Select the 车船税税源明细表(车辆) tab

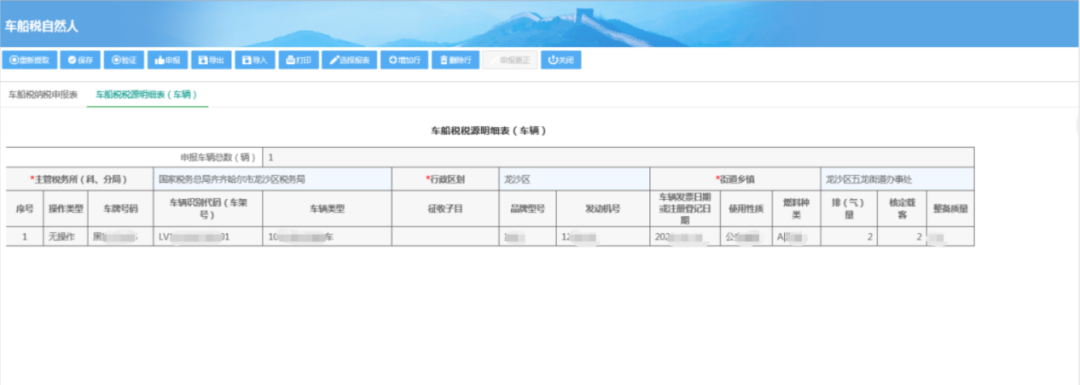[147, 95]
